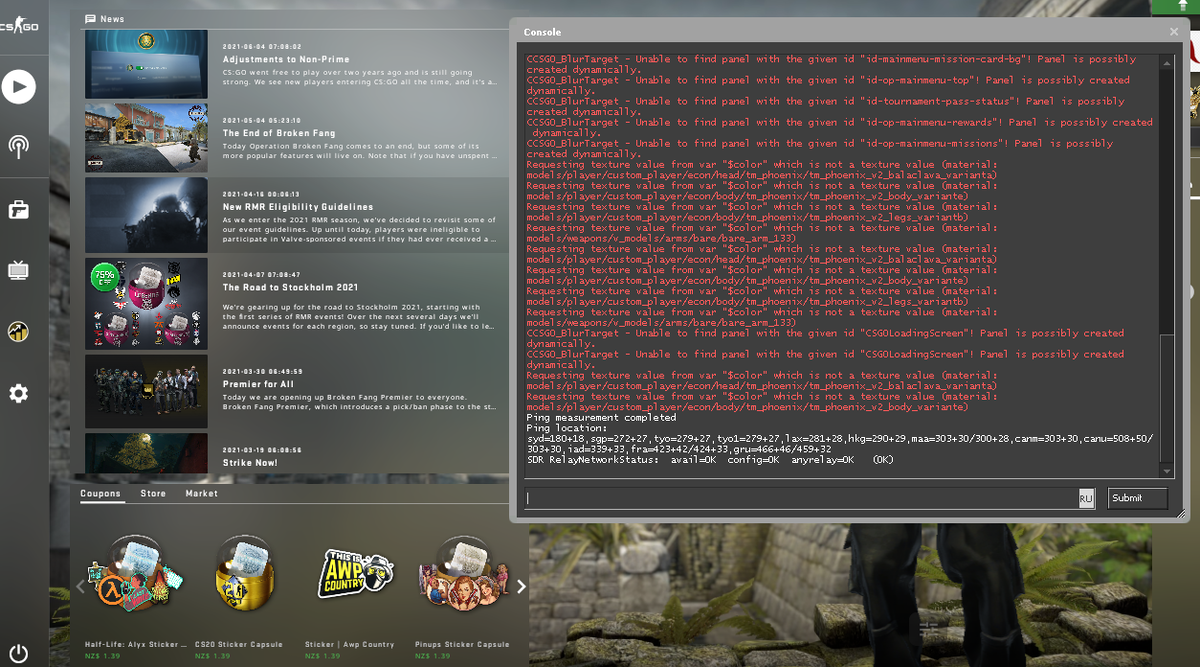Click 'SDR RelayNetworkStatus' console line
Viewport: 1200px width, 667px height.
coord(710,459)
